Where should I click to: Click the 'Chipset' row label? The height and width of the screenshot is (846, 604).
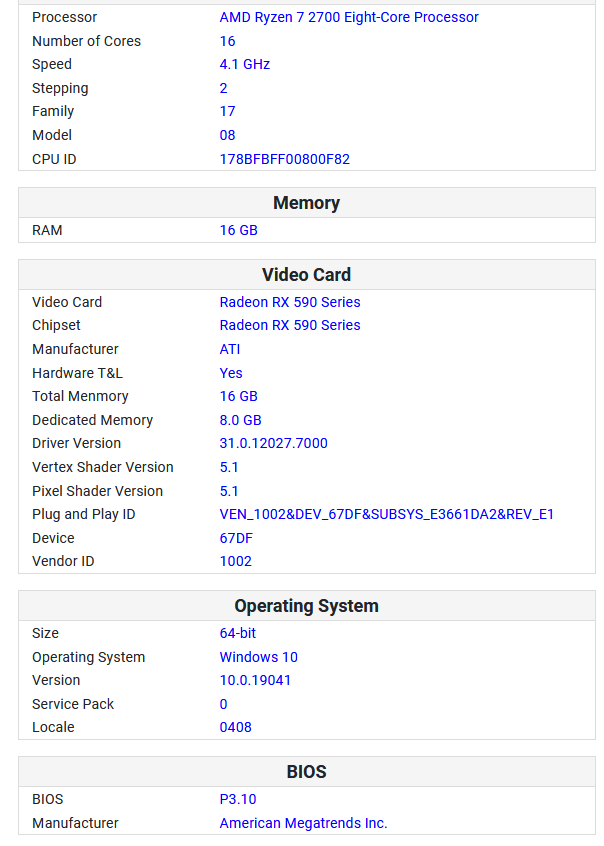point(56,325)
